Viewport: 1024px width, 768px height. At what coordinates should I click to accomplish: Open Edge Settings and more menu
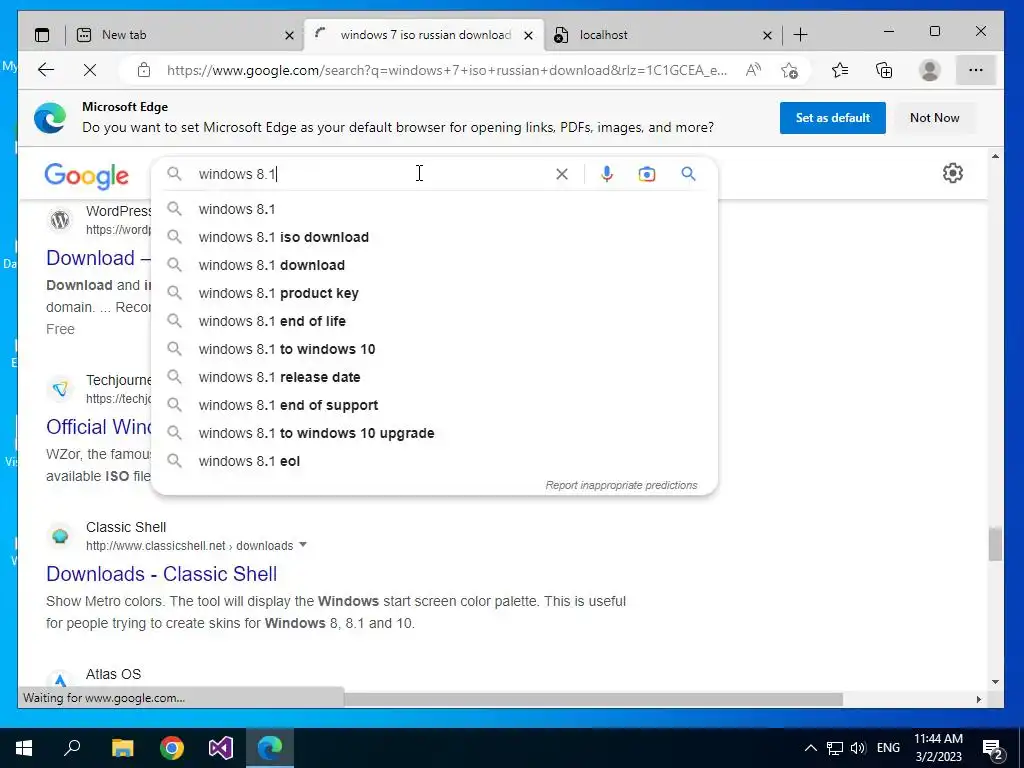(976, 70)
